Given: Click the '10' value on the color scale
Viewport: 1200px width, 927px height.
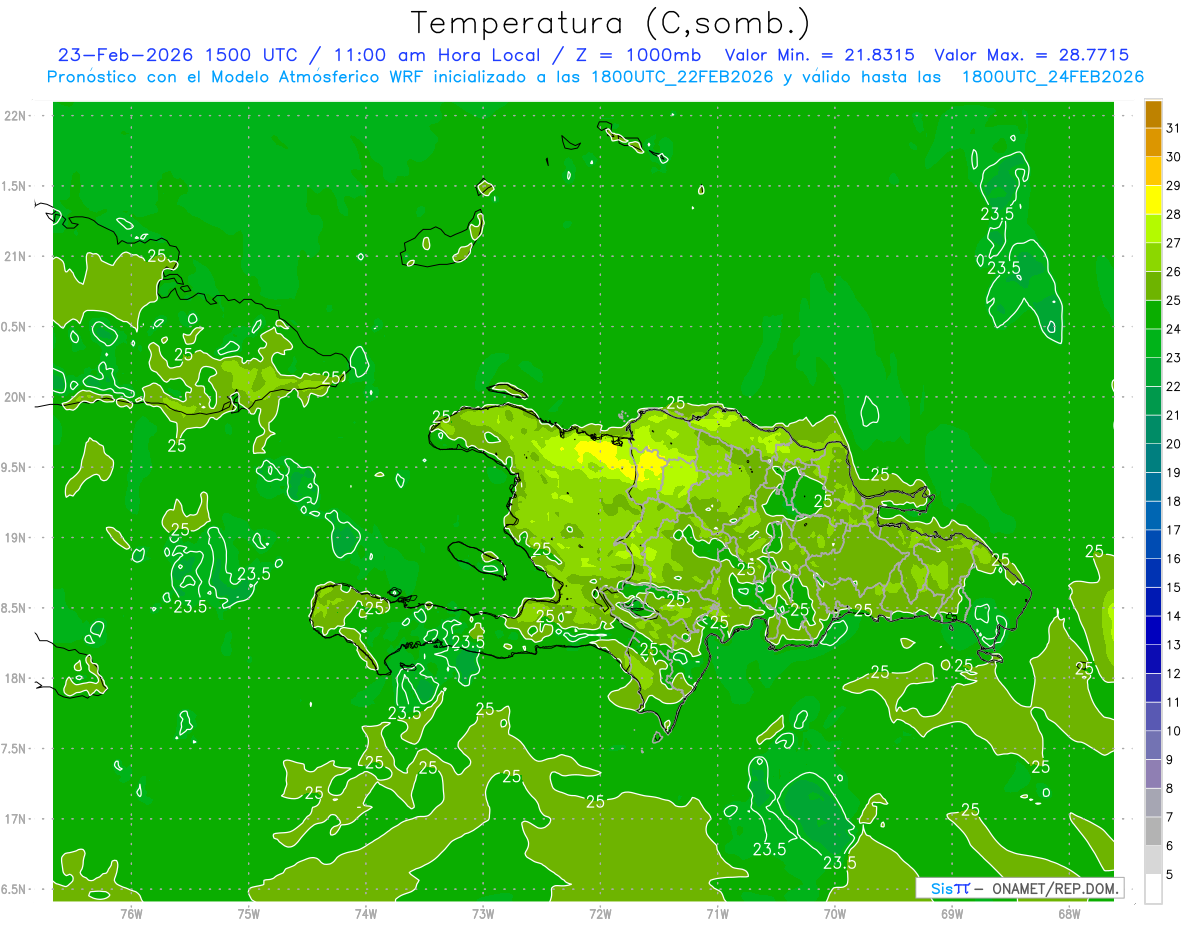Looking at the screenshot, I should click(1174, 731).
